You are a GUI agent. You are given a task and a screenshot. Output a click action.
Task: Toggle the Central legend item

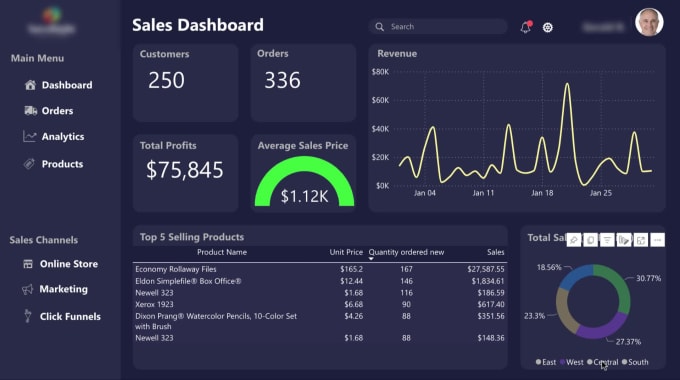coord(602,362)
